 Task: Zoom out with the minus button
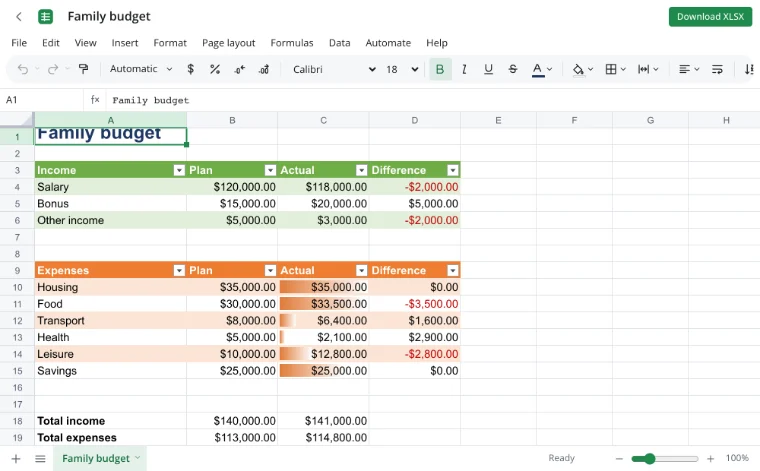(x=619, y=458)
